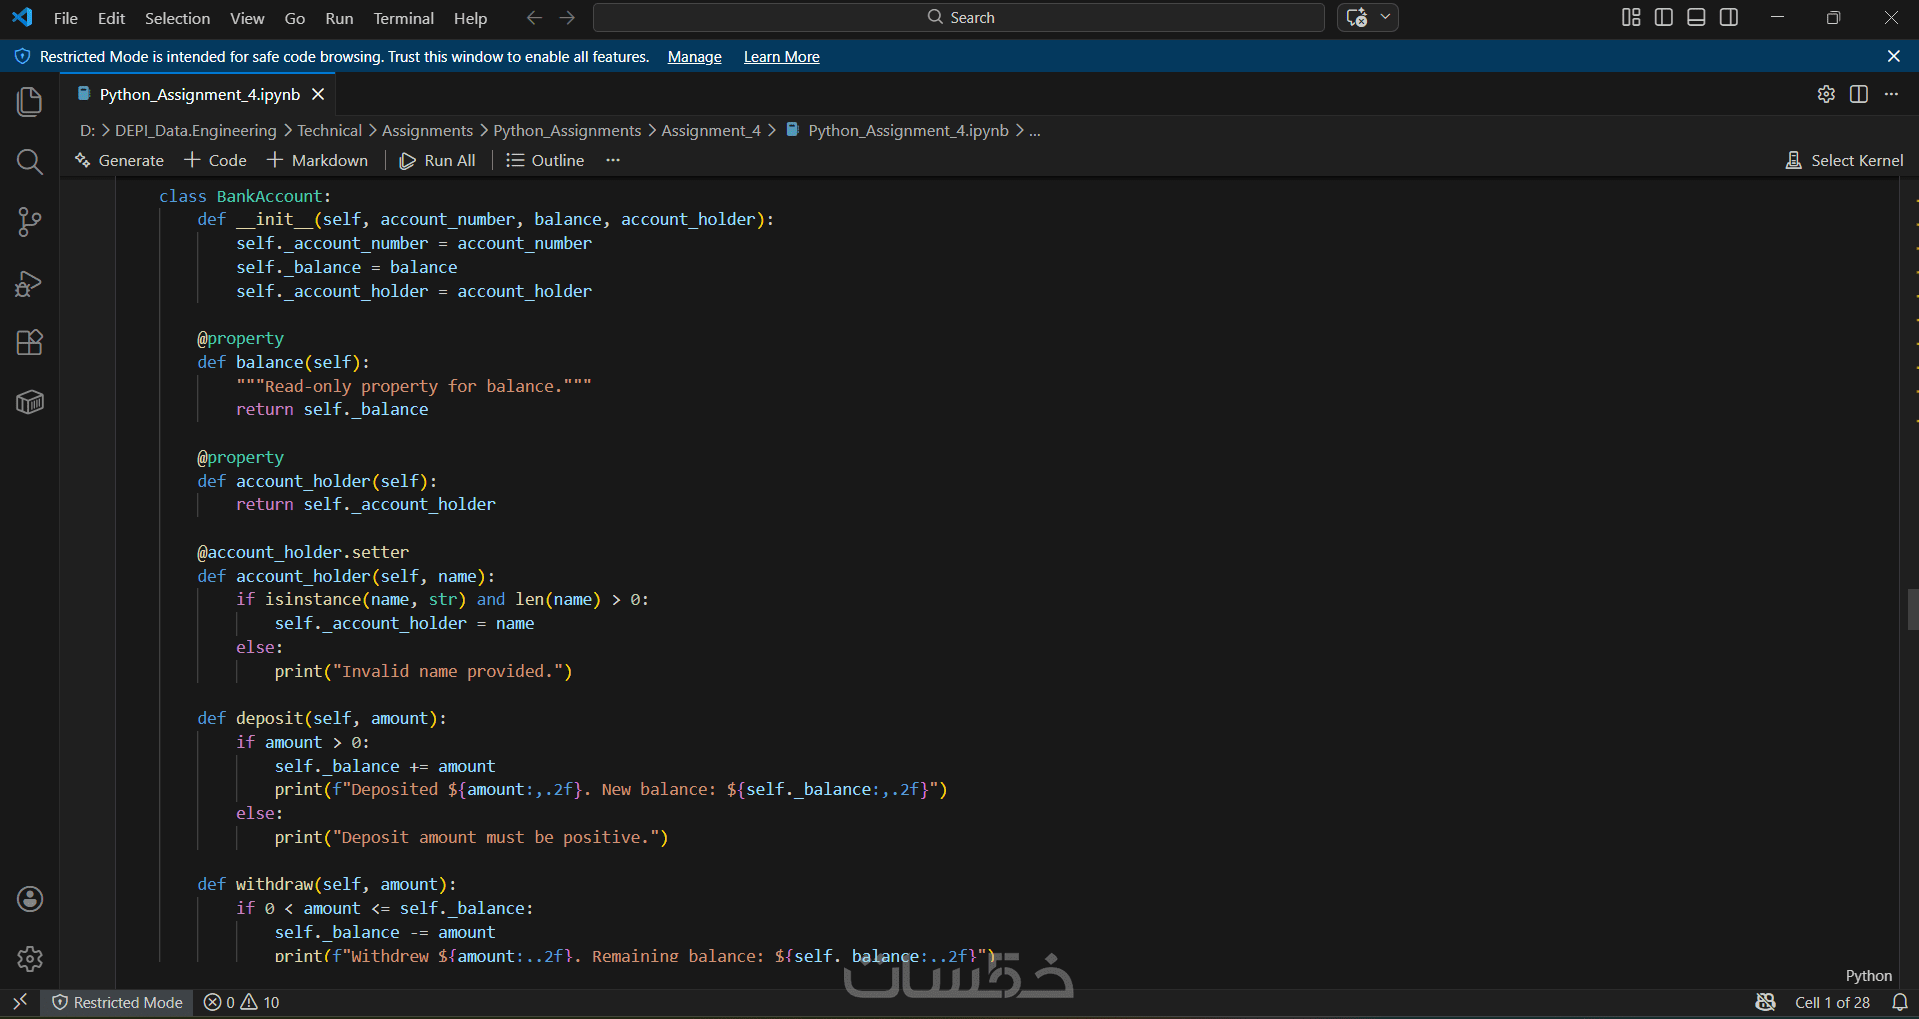
Task: Click the Restricted Mode status bar button
Action: tap(118, 1002)
